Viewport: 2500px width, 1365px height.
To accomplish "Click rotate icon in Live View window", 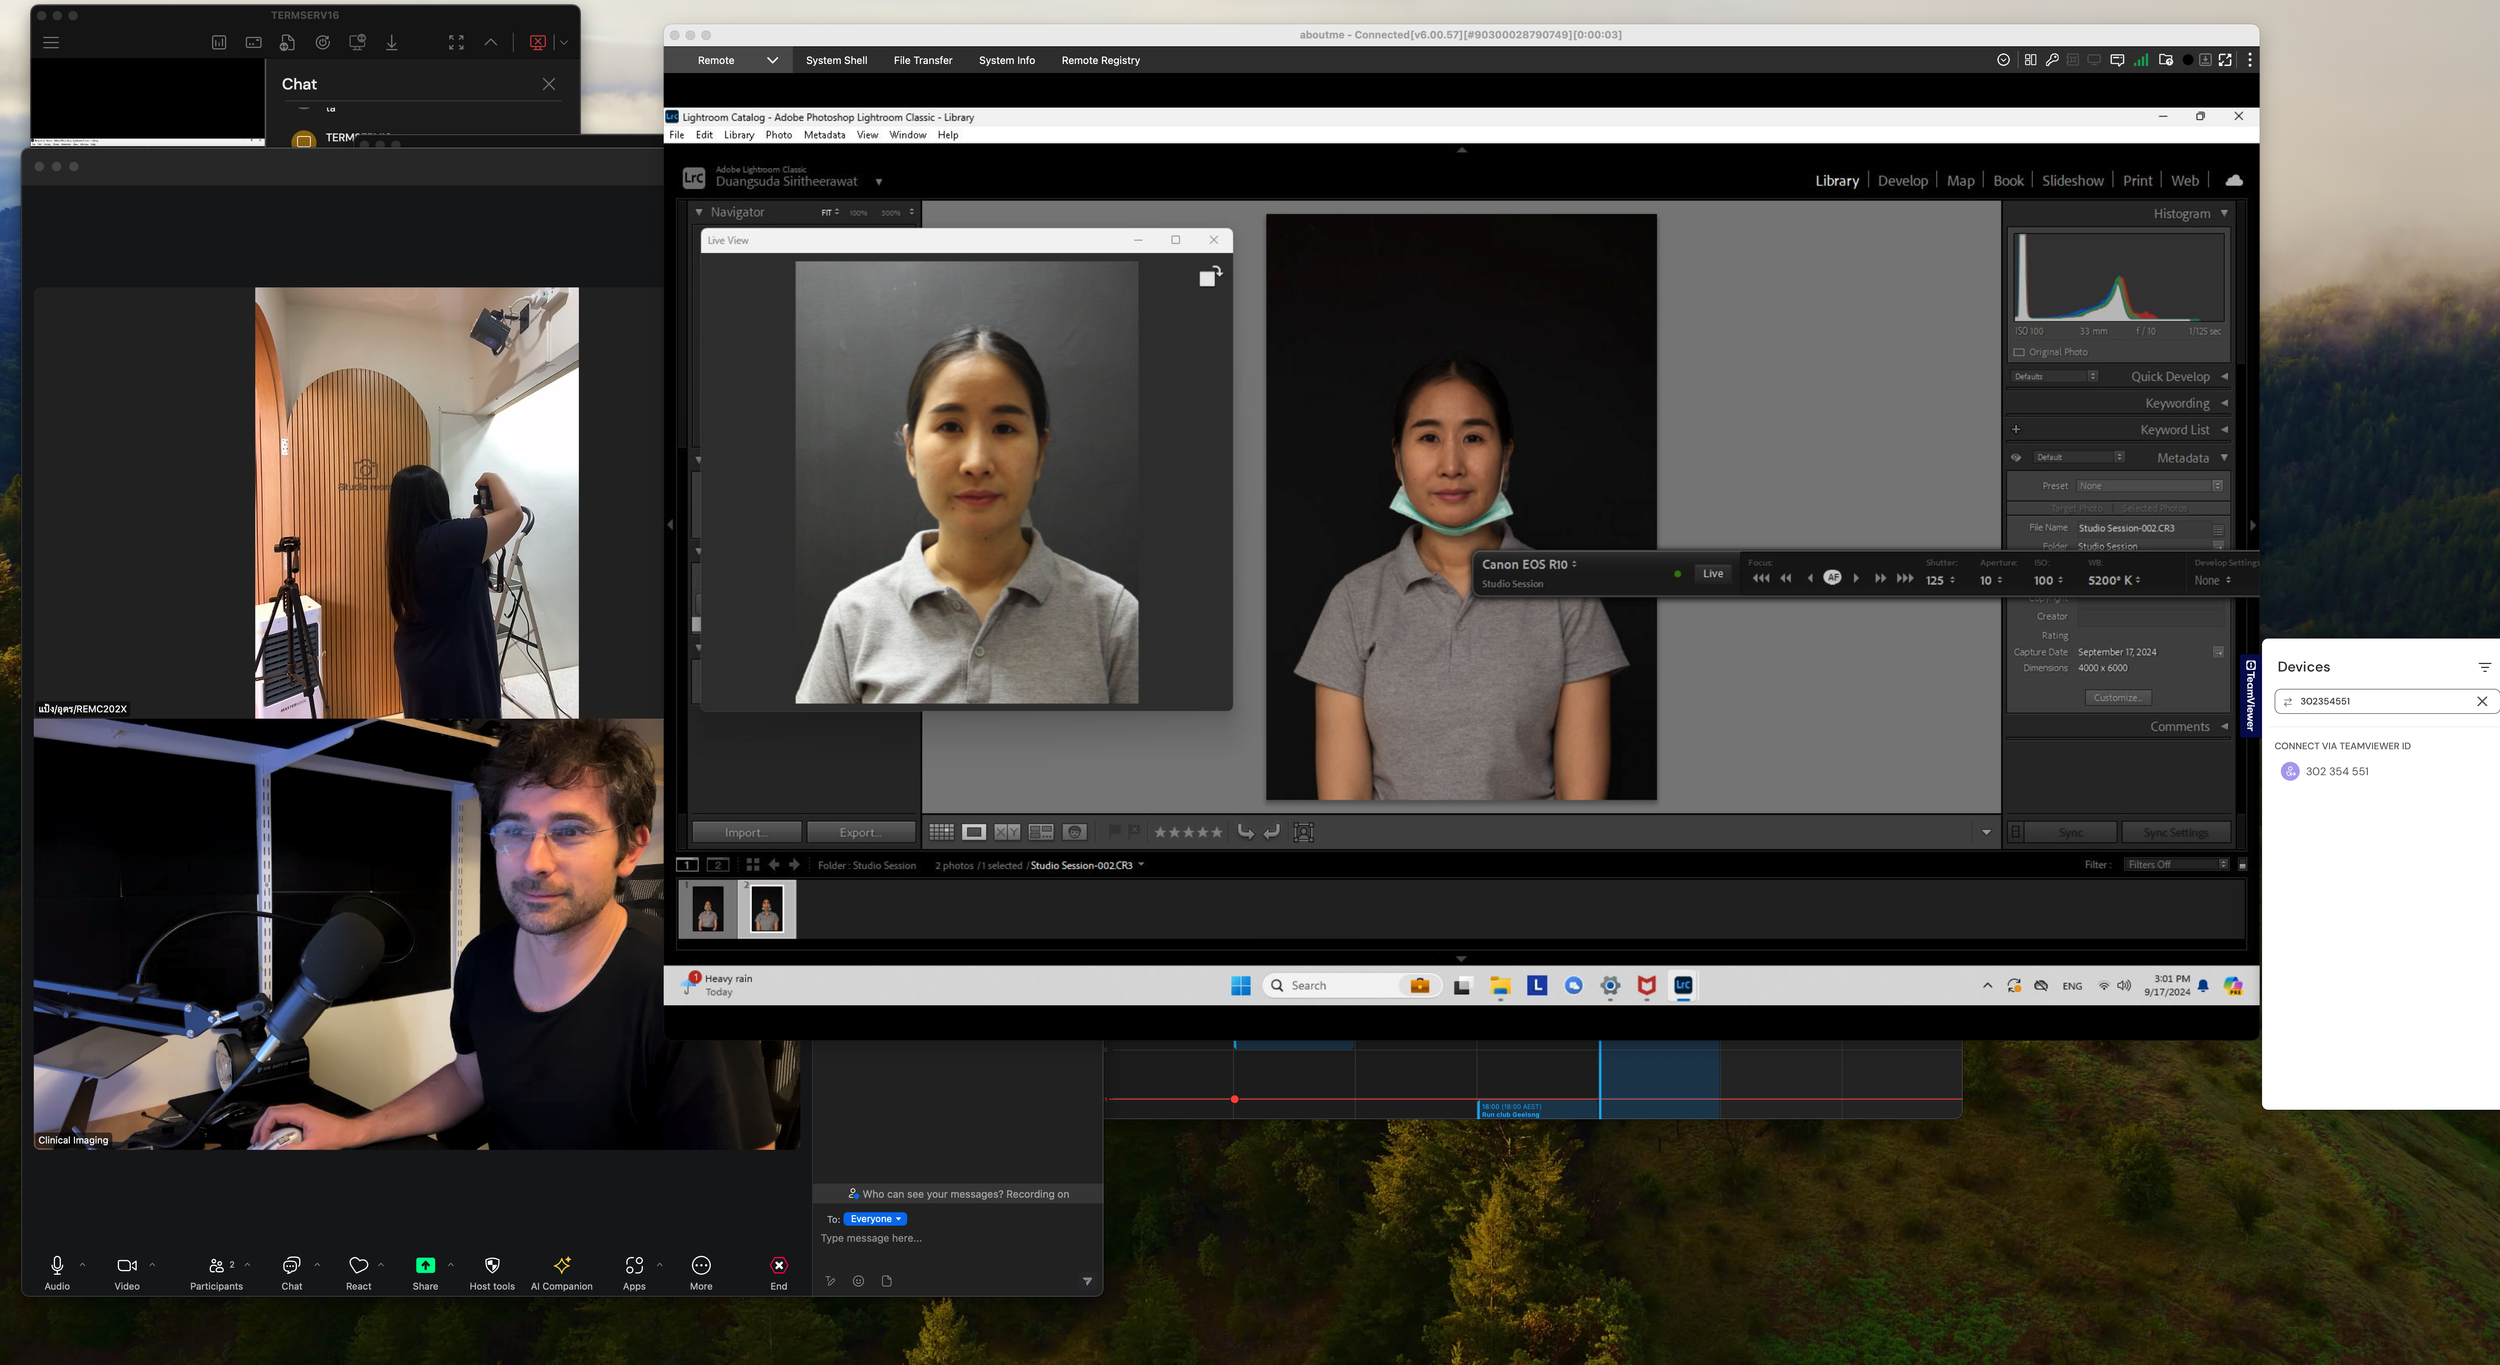I will click(x=1210, y=276).
